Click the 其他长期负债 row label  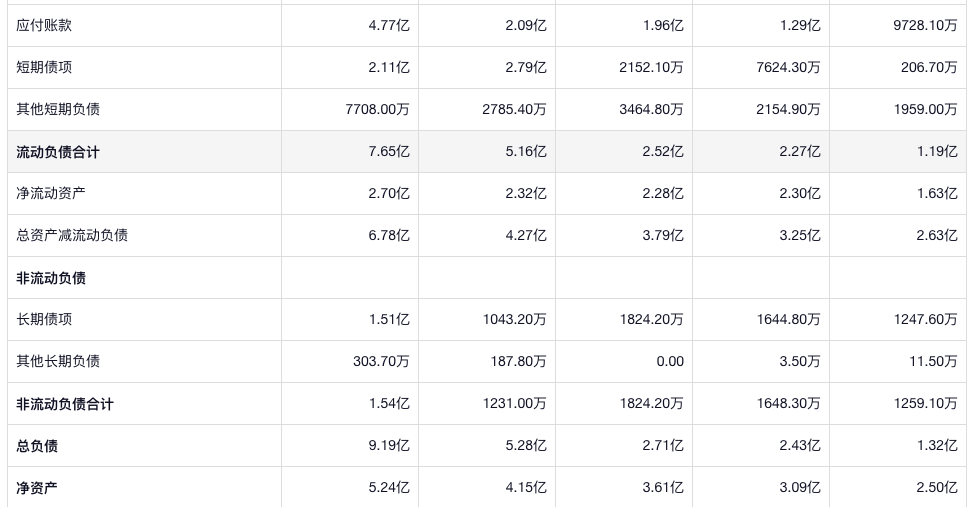58,362
